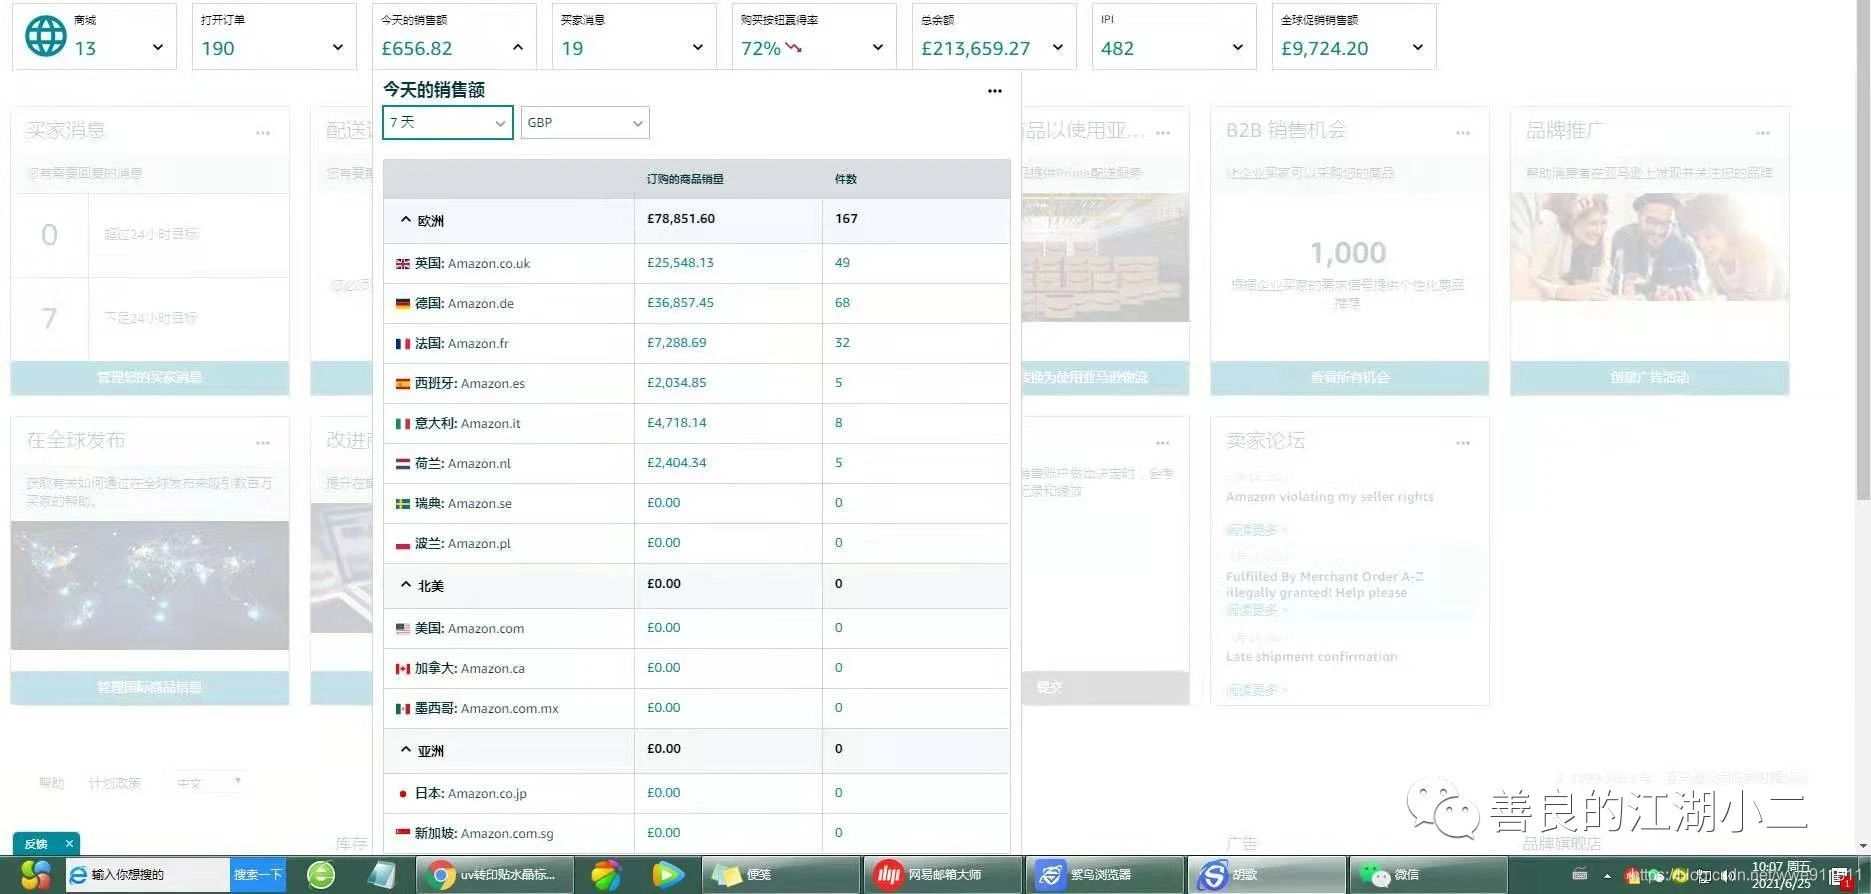Viewport: 1871px width, 894px height.
Task: Expand the 购买按钮赢得率 72% chevron
Action: (x=877, y=47)
